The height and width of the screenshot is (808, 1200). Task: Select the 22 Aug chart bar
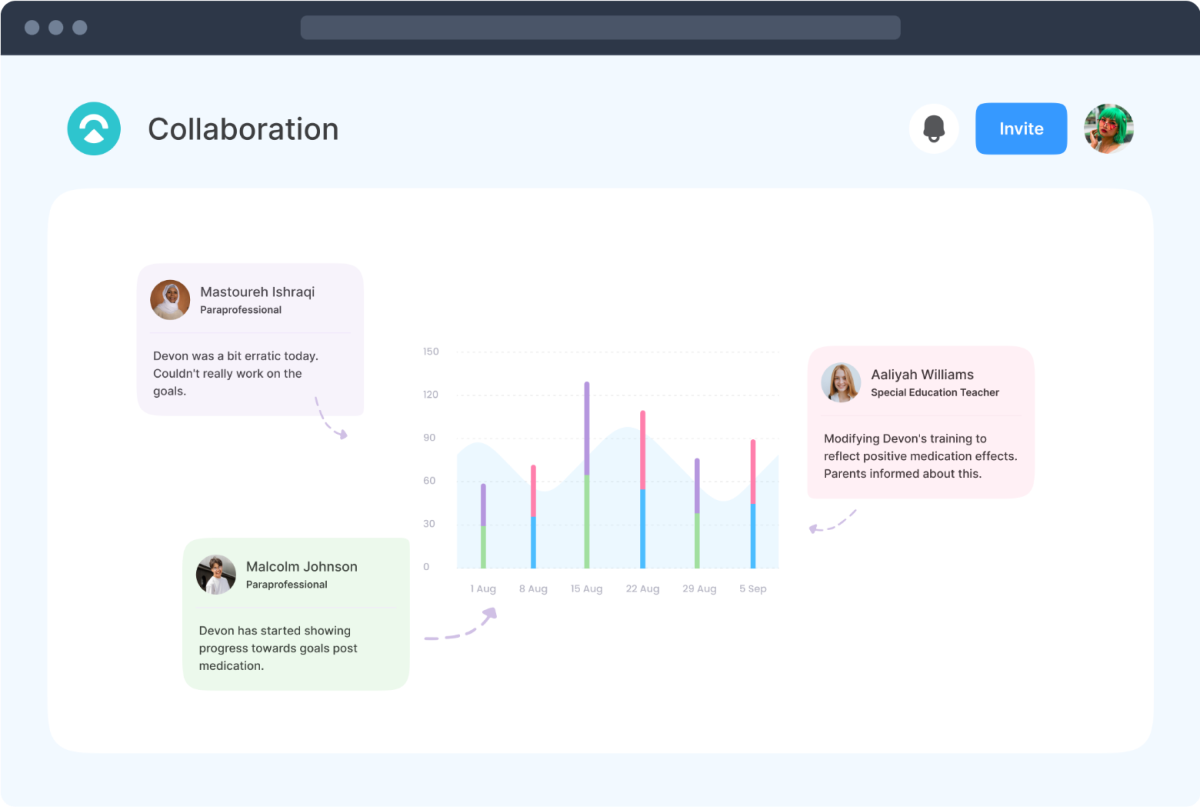642,490
